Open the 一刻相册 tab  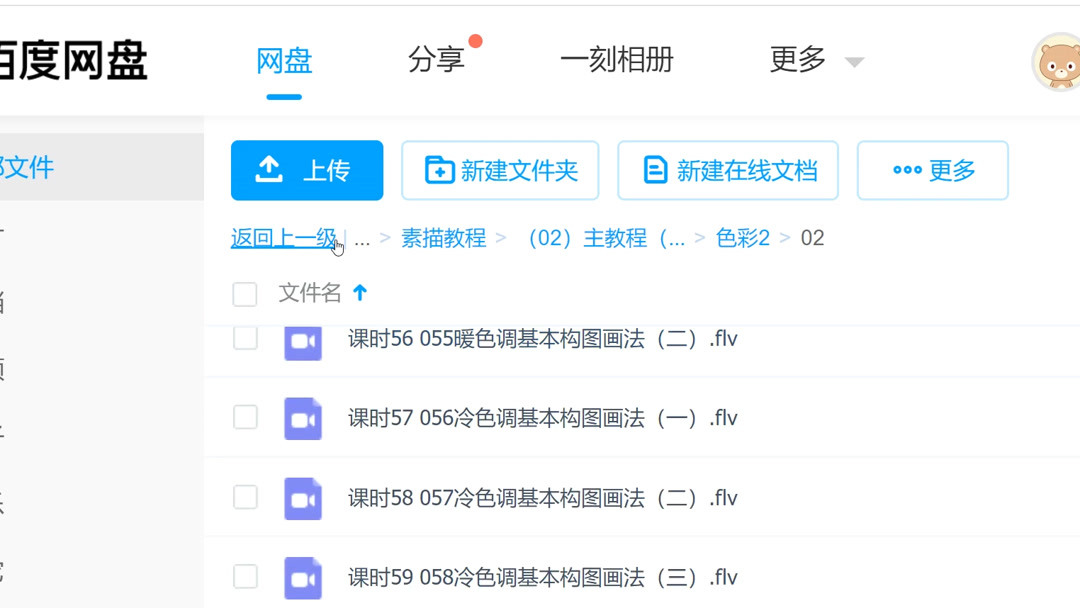pos(617,59)
